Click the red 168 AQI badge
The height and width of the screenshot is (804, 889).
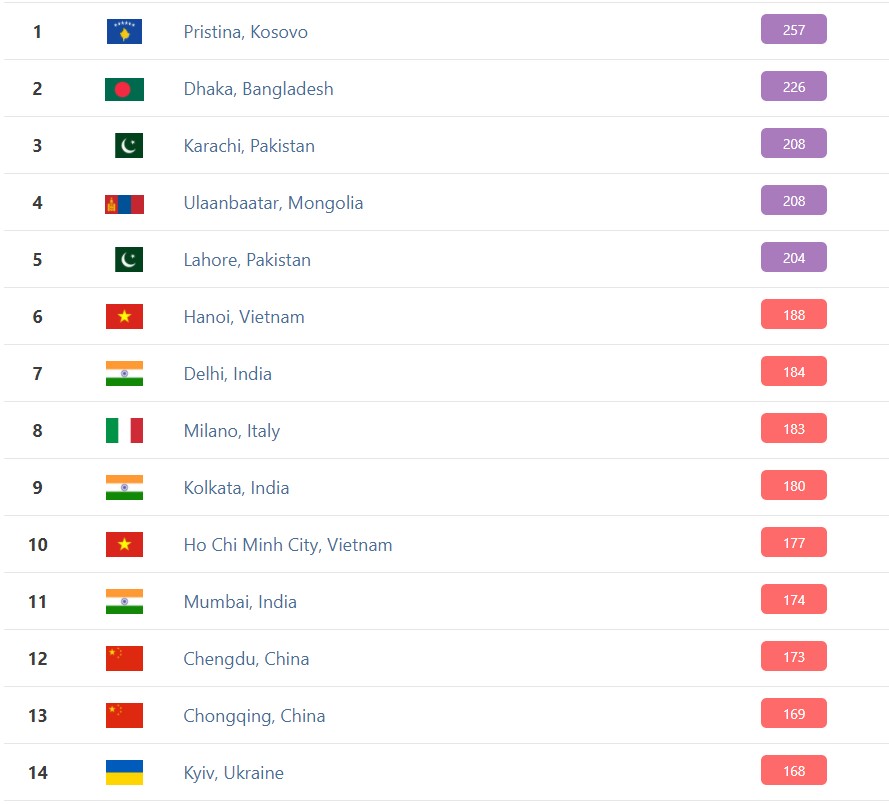click(793, 771)
